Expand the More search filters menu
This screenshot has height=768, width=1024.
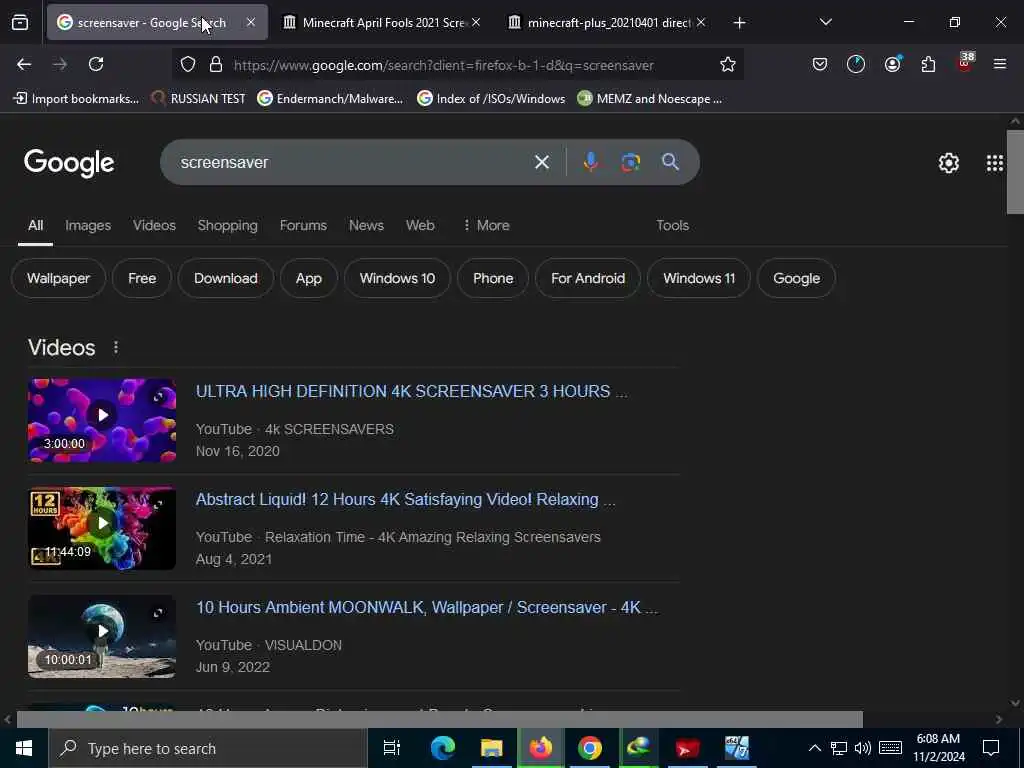pos(486,225)
